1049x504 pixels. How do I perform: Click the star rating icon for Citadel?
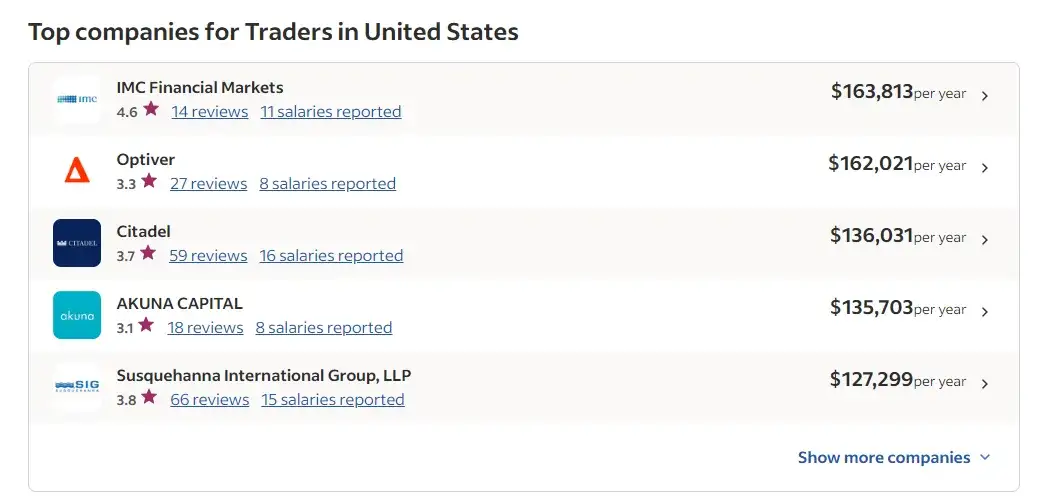(148, 254)
